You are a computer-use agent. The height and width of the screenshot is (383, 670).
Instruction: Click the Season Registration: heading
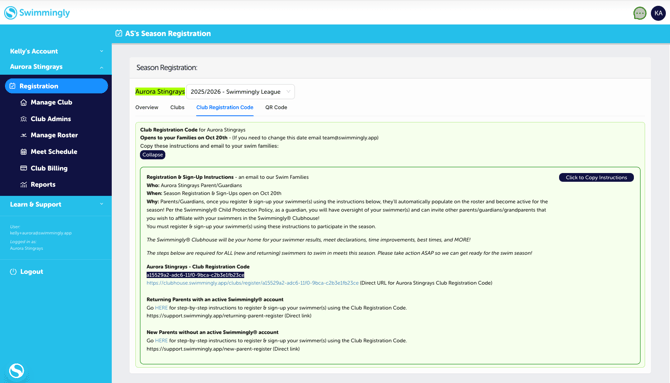point(167,68)
